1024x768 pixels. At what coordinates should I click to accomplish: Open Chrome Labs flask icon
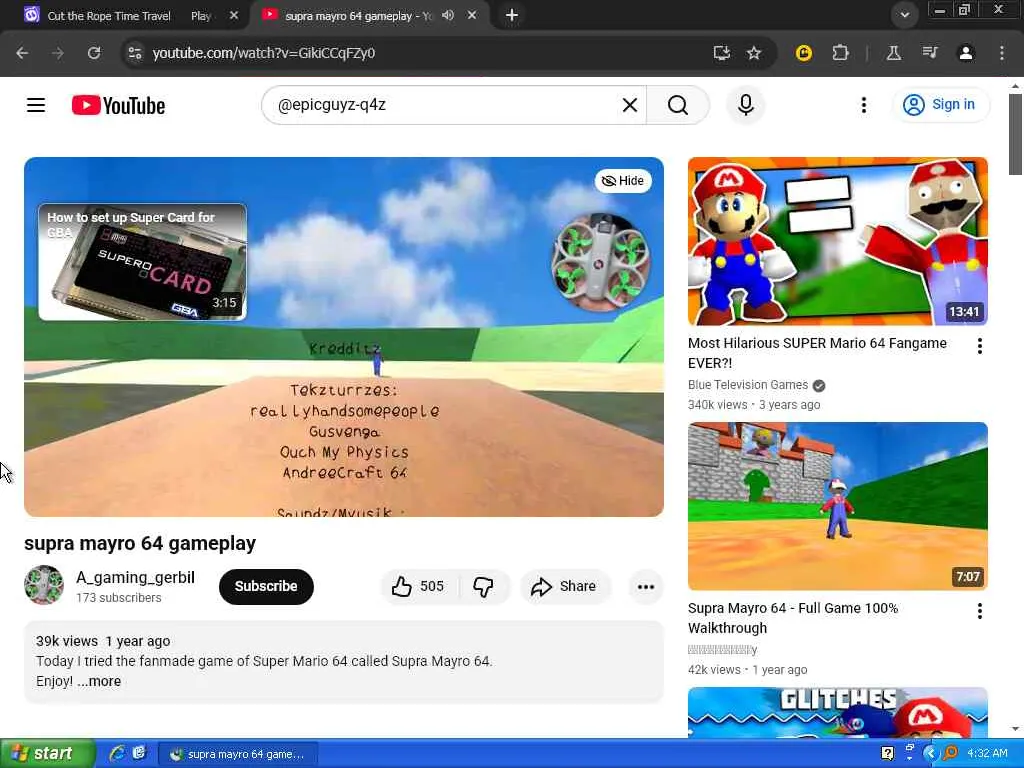893,53
